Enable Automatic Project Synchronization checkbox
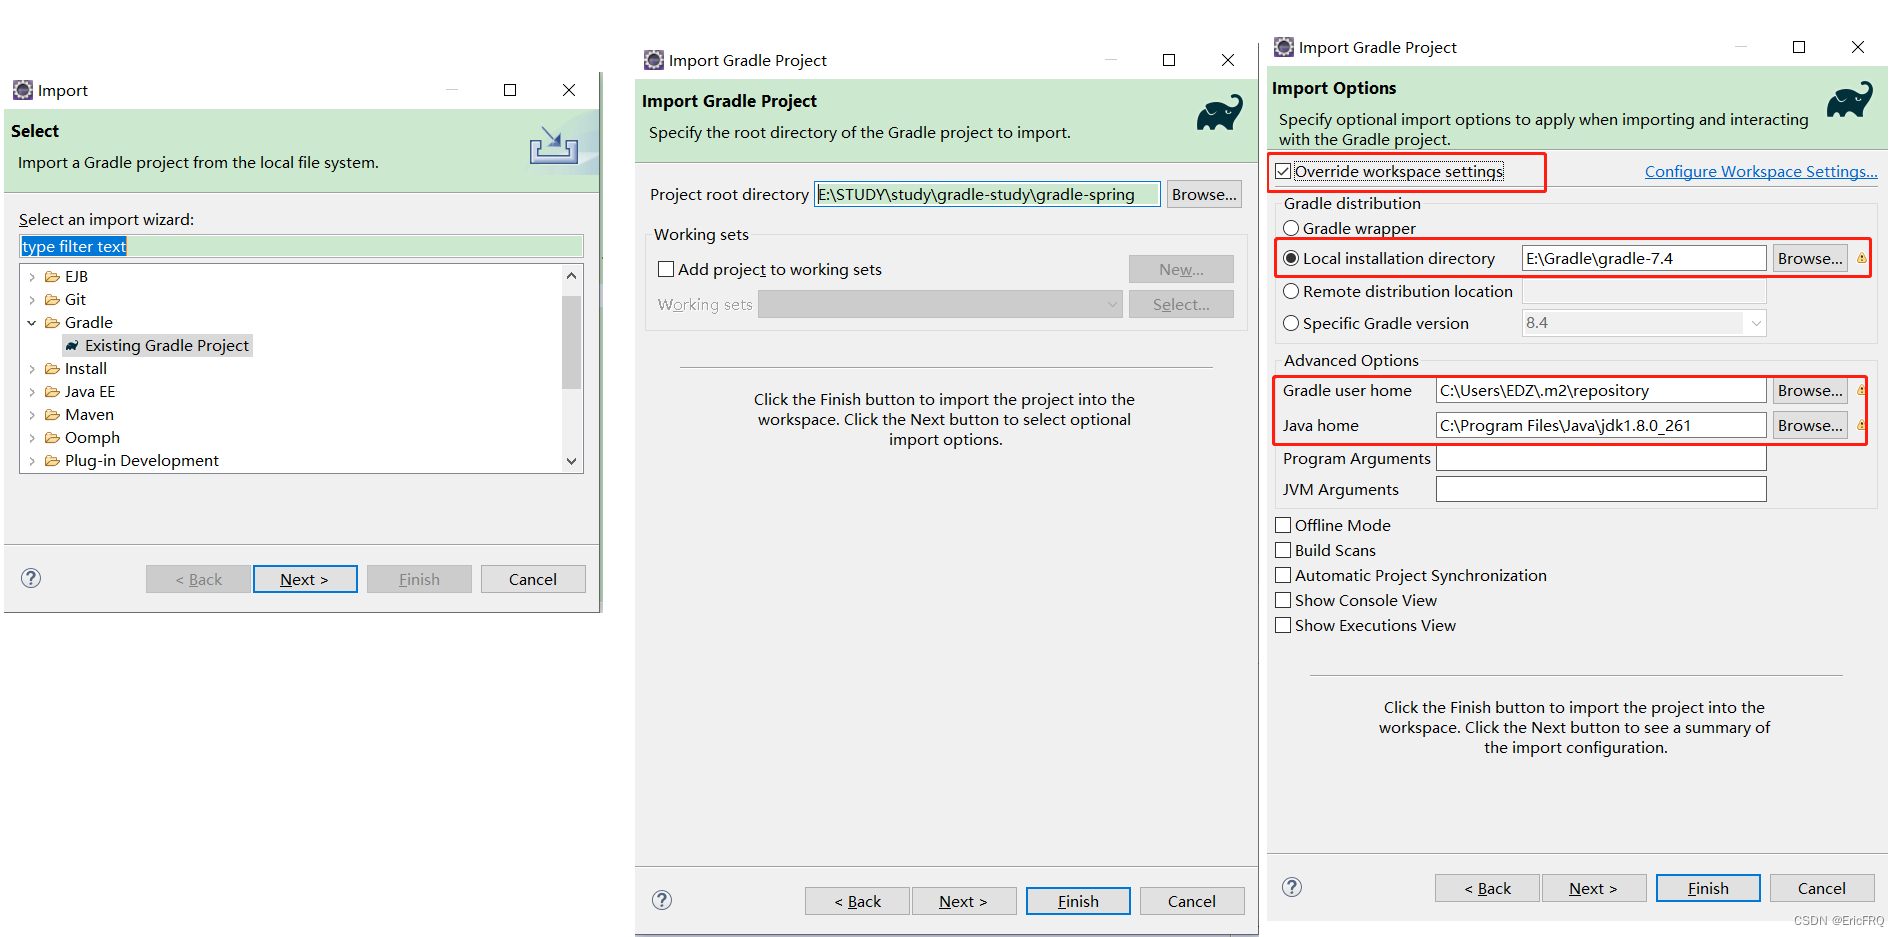 [x=1283, y=575]
